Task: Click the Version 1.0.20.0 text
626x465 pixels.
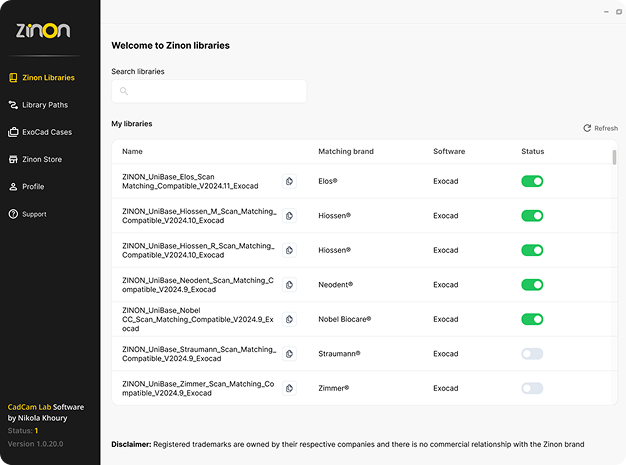Action: (x=35, y=444)
